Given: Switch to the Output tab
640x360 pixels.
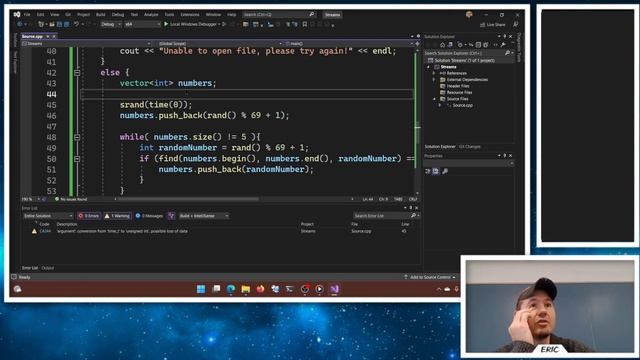Looking at the screenshot, I should pyautogui.click(x=48, y=268).
